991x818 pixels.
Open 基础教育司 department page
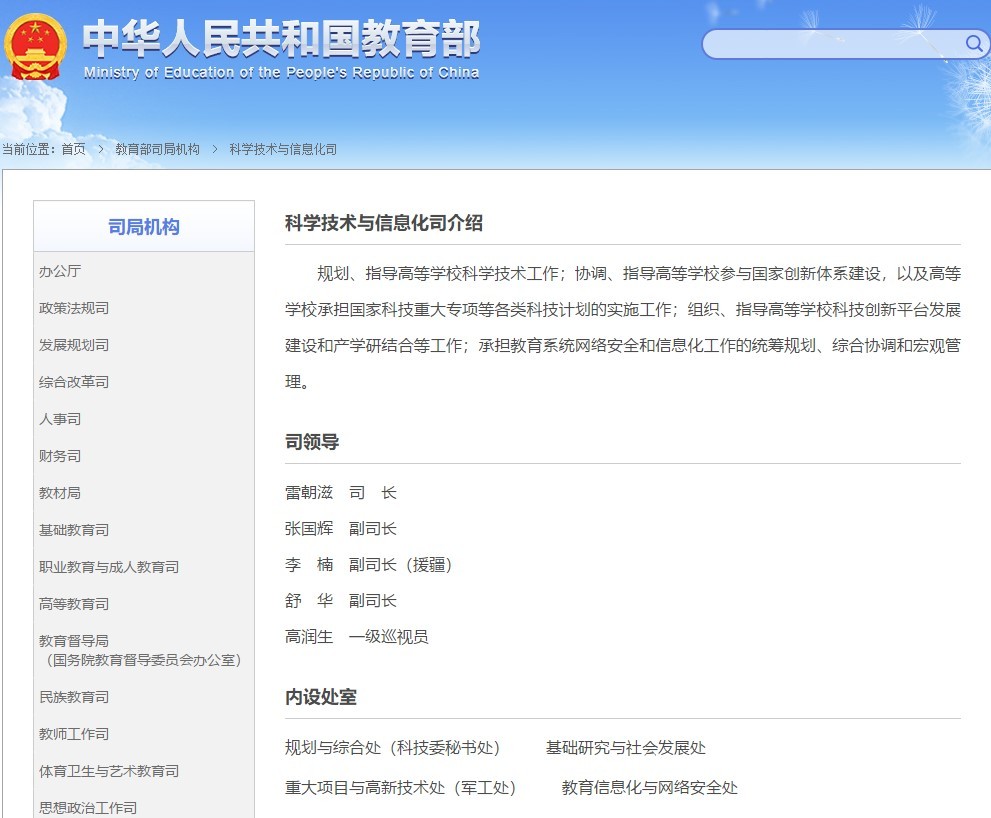pyautogui.click(x=74, y=530)
